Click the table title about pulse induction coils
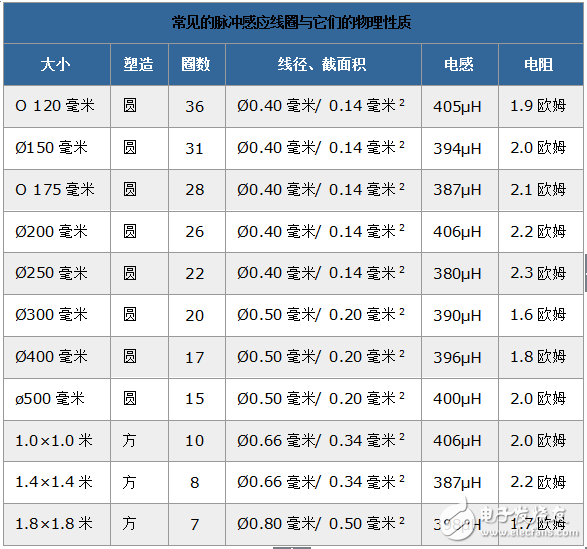The width and height of the screenshot is (587, 549). pyautogui.click(x=291, y=22)
